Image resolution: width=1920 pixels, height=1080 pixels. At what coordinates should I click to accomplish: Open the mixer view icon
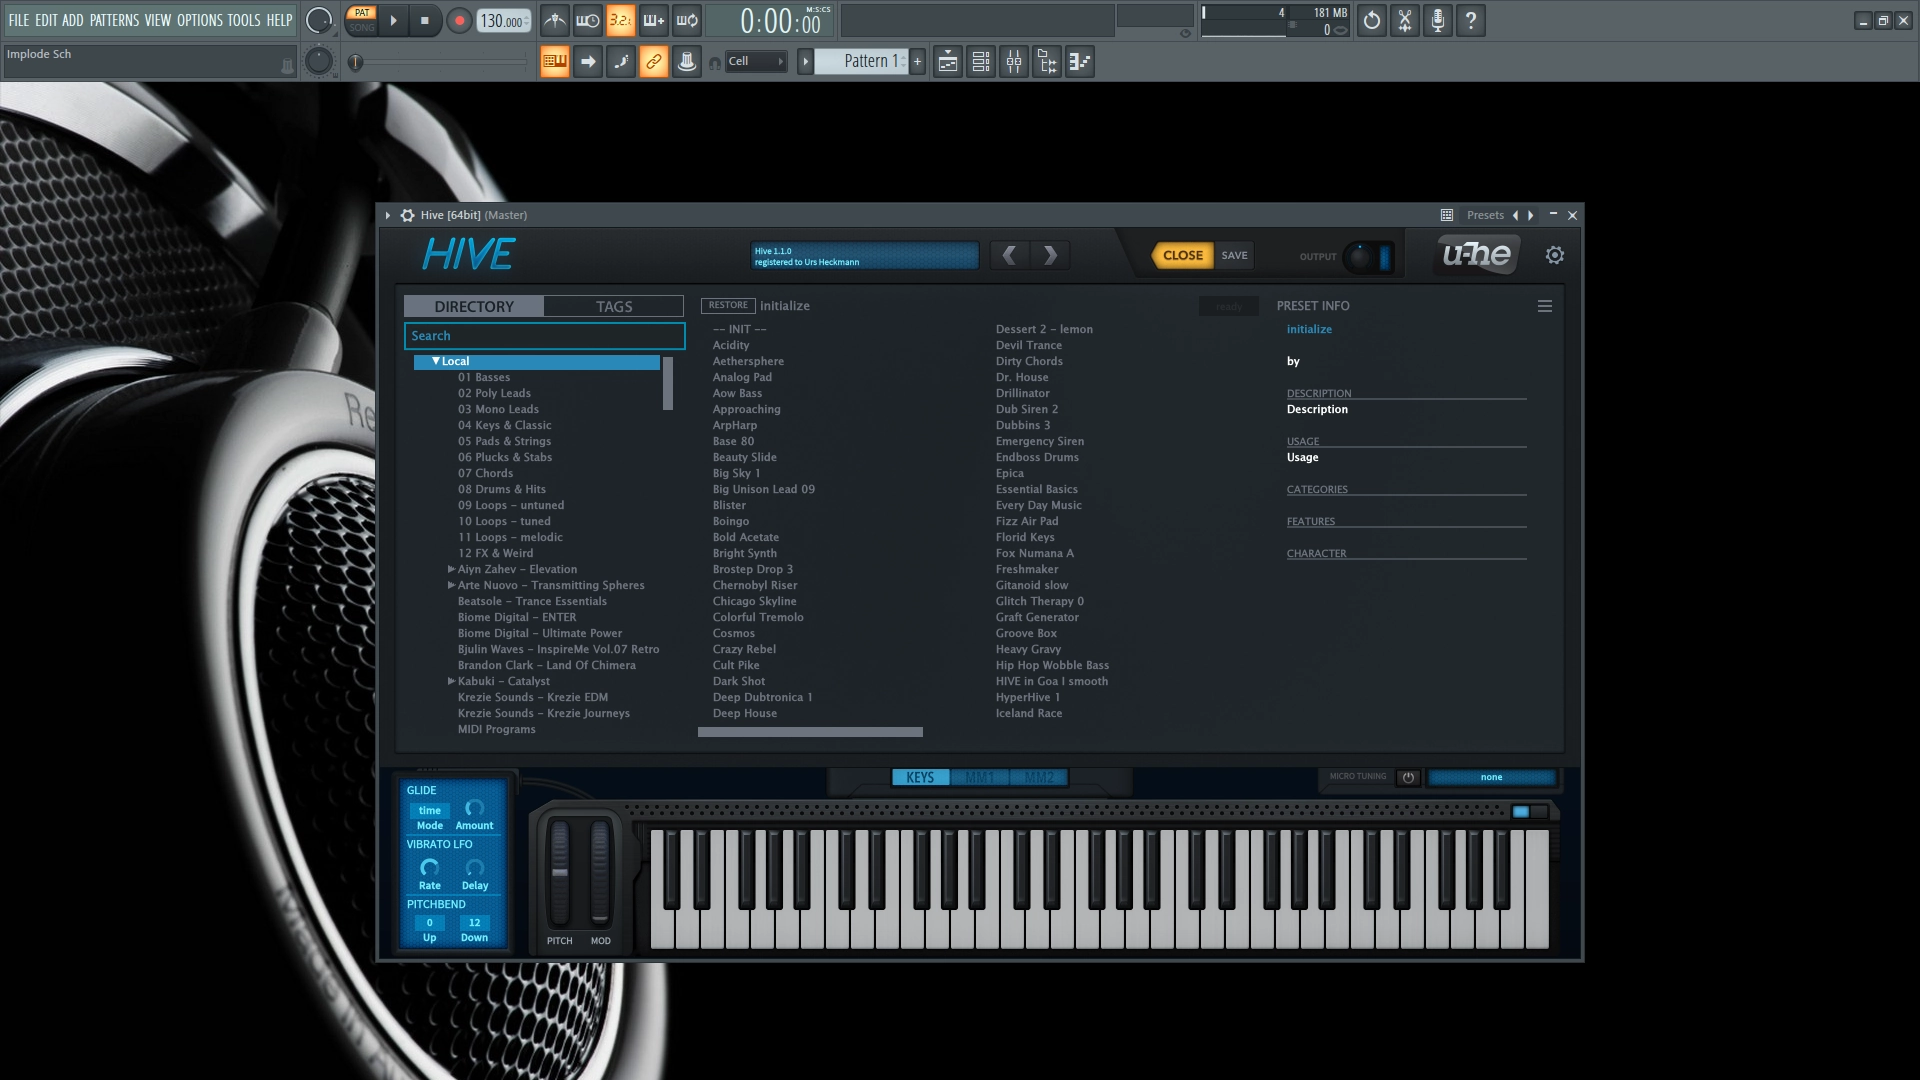(1014, 62)
